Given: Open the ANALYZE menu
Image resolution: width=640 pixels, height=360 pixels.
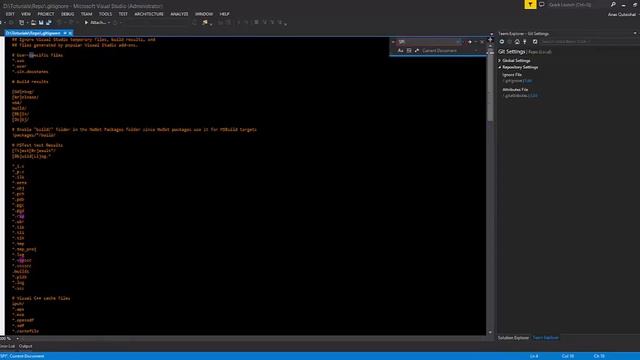Looking at the screenshot, I should (179, 14).
